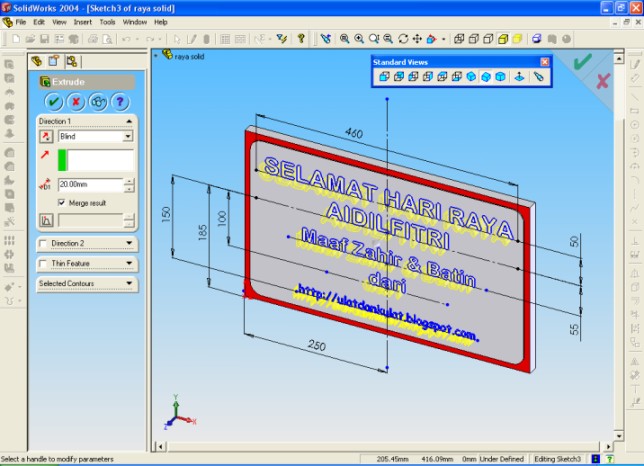Switch to the PropertyManager tab
Image resolution: width=644 pixels, height=466 pixels.
[54, 61]
